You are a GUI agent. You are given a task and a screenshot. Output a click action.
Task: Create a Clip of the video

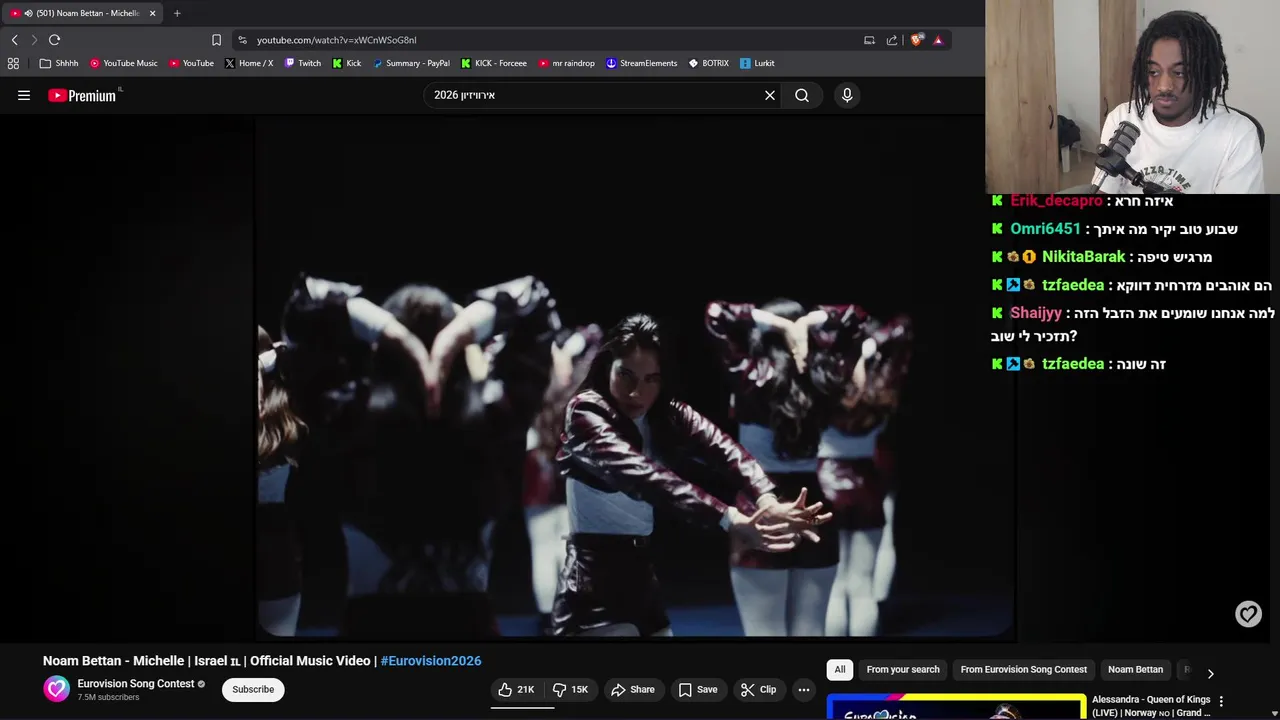click(758, 689)
